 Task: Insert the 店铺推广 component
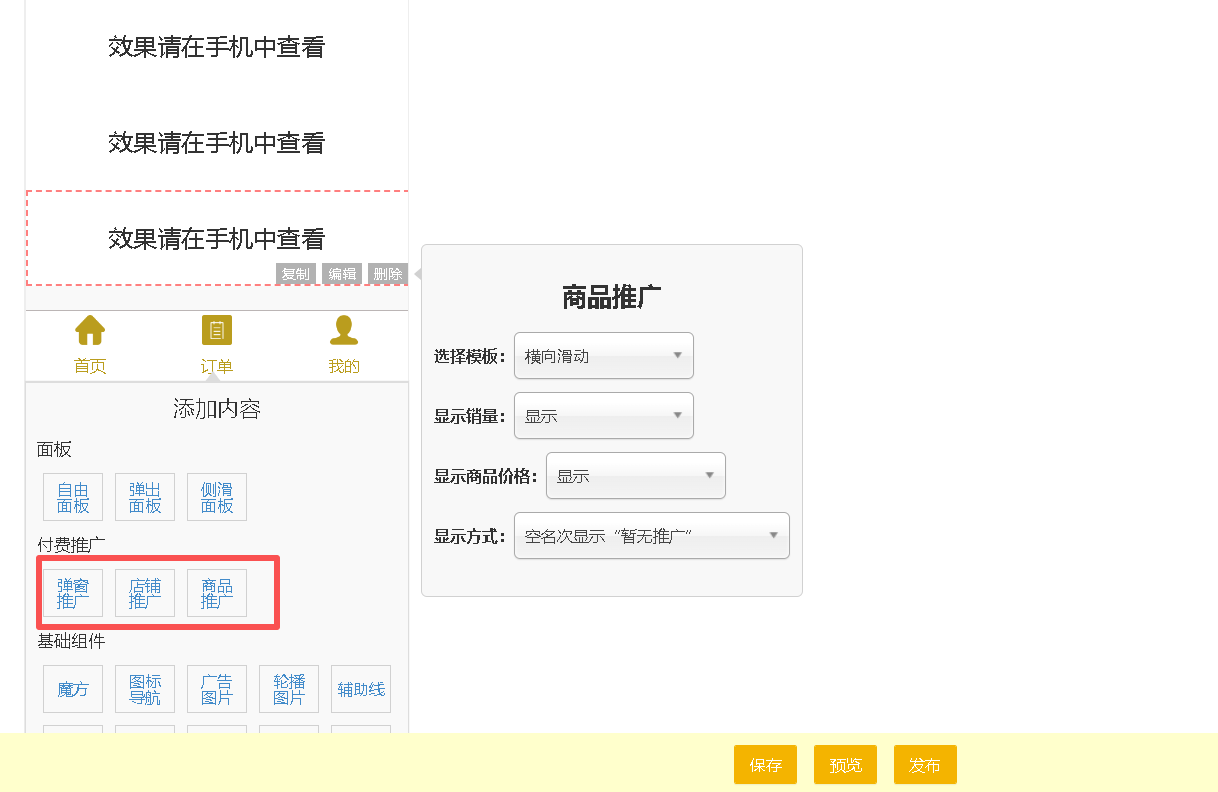145,593
